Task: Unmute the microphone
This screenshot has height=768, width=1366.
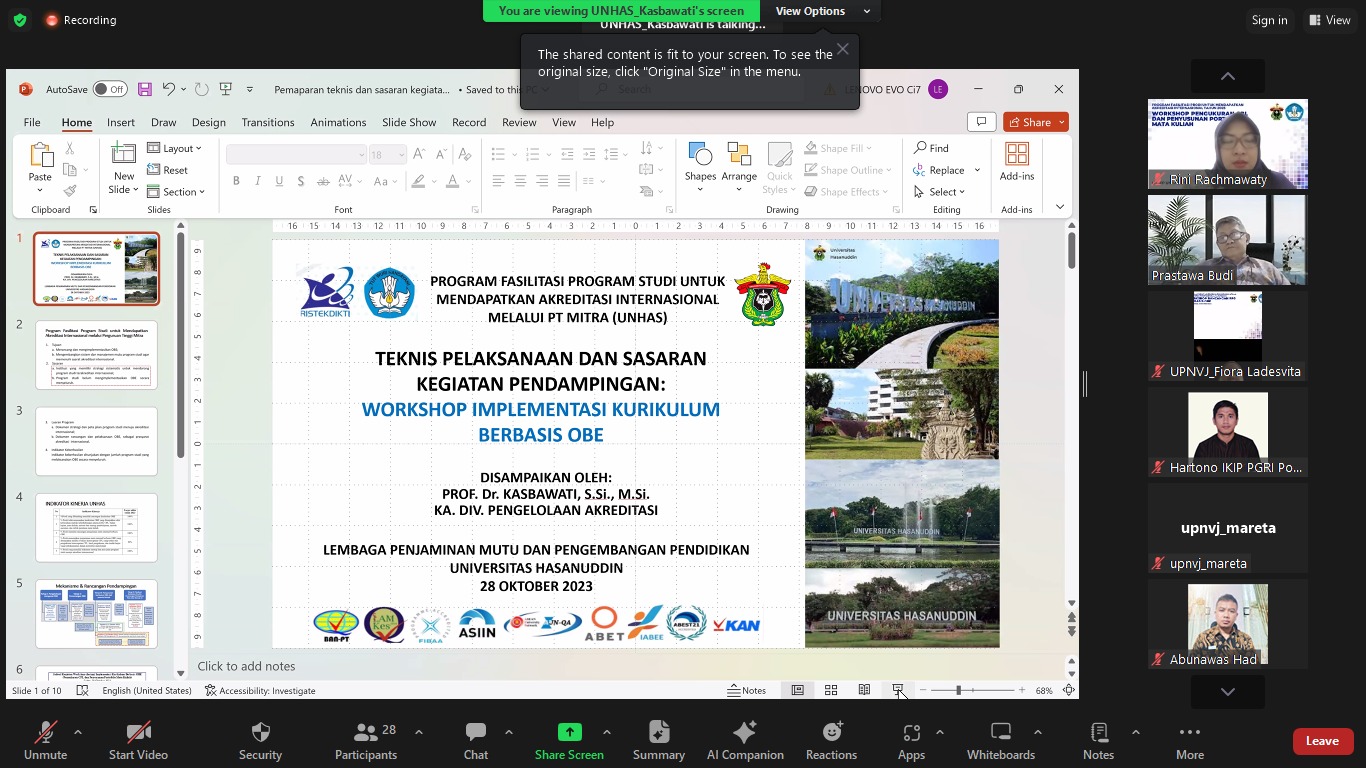Action: click(x=45, y=741)
